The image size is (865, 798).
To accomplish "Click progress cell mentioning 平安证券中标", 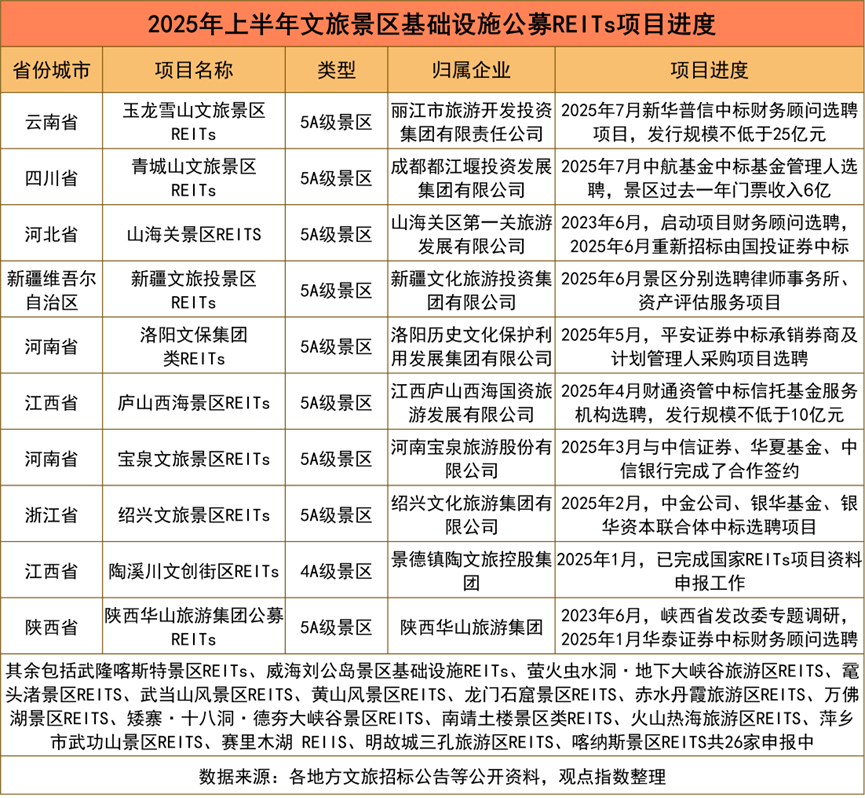I will pyautogui.click(x=709, y=346).
